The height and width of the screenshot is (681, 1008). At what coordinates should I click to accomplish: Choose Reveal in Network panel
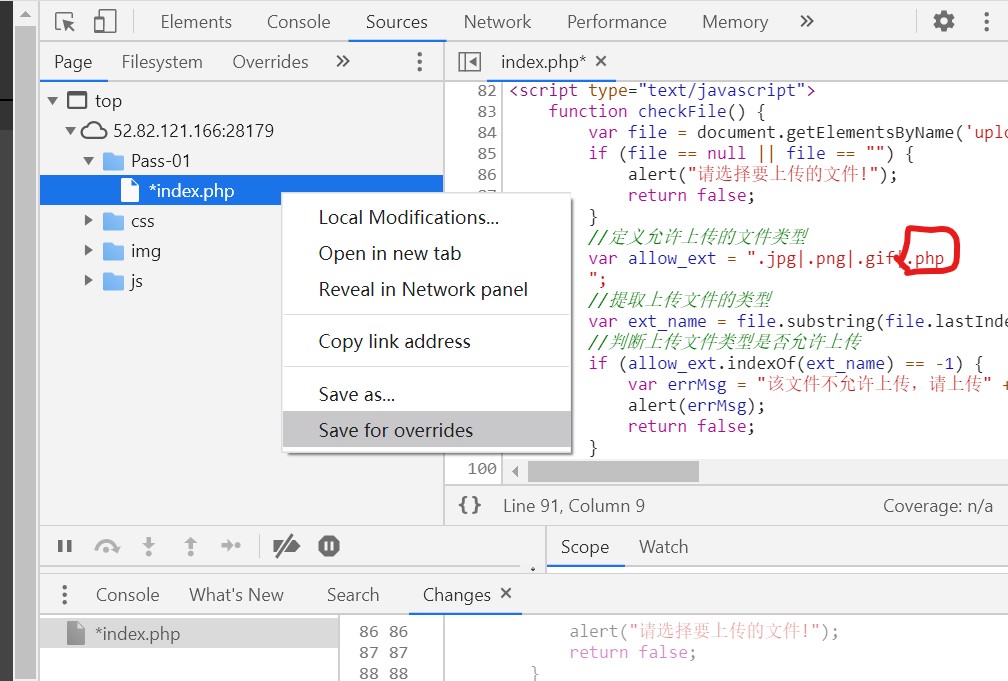tap(427, 289)
